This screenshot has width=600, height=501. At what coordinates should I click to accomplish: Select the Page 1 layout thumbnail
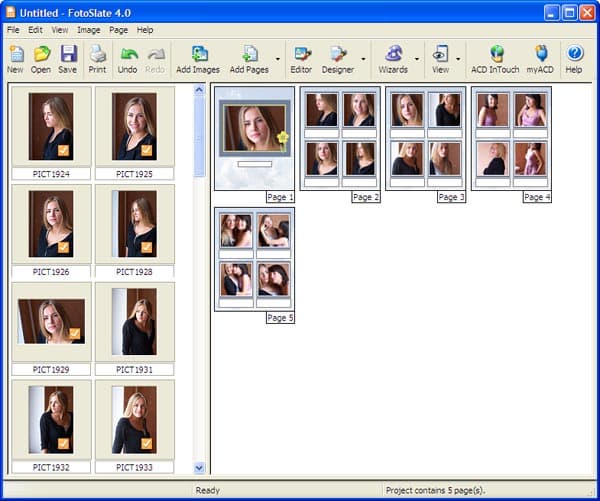254,138
